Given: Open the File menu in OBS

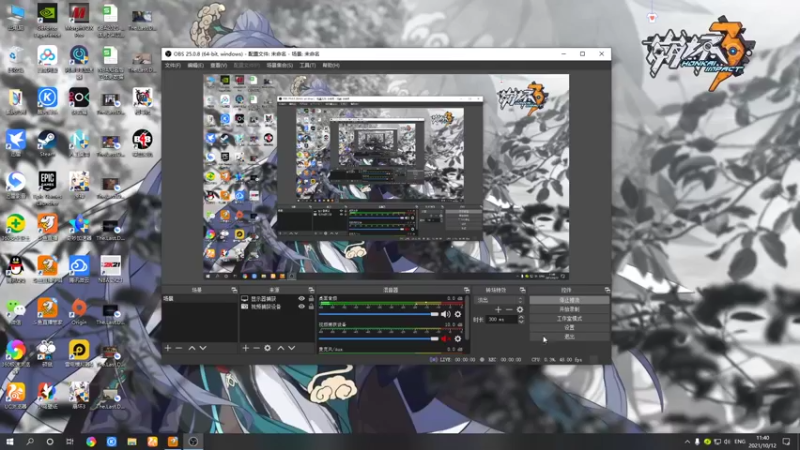Looking at the screenshot, I should (x=172, y=65).
